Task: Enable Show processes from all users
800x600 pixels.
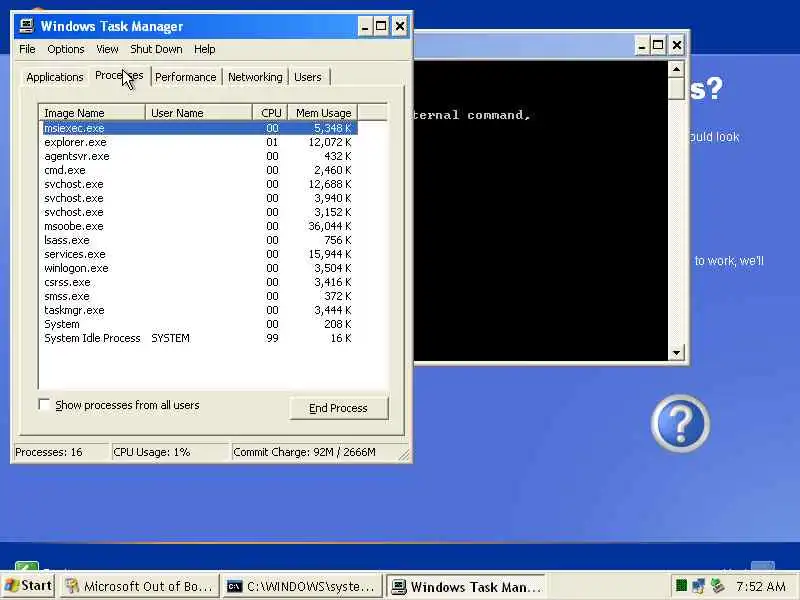Action: (44, 405)
